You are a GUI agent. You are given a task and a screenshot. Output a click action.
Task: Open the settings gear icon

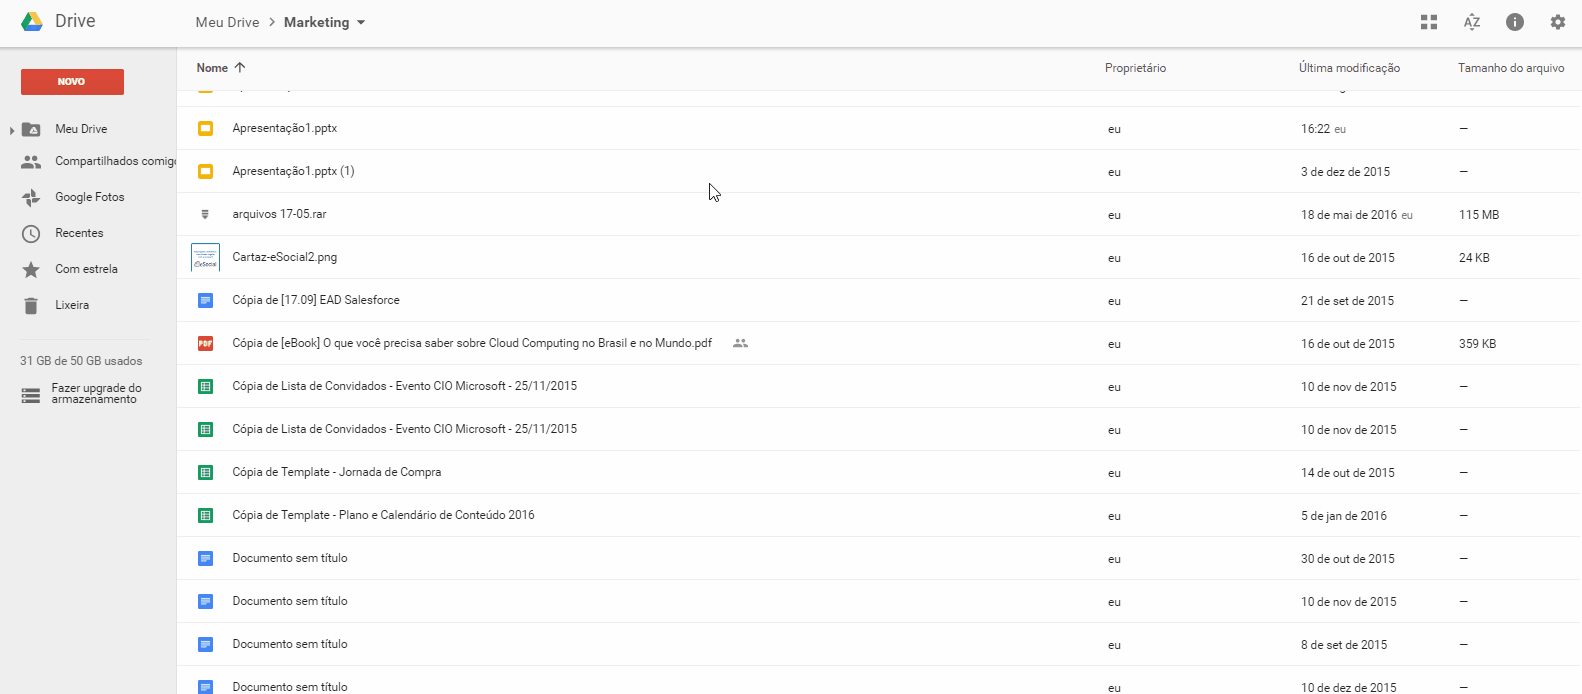pyautogui.click(x=1558, y=22)
